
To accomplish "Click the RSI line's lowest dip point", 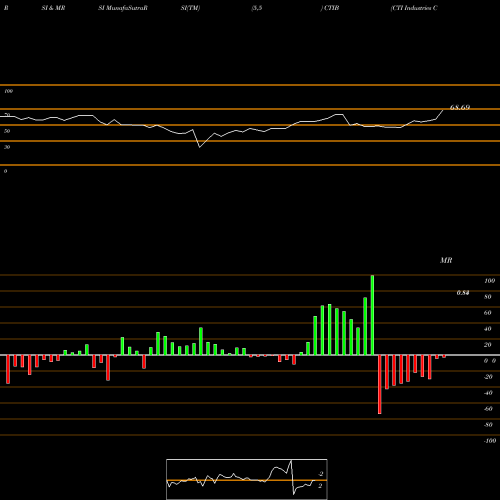I will [199, 147].
